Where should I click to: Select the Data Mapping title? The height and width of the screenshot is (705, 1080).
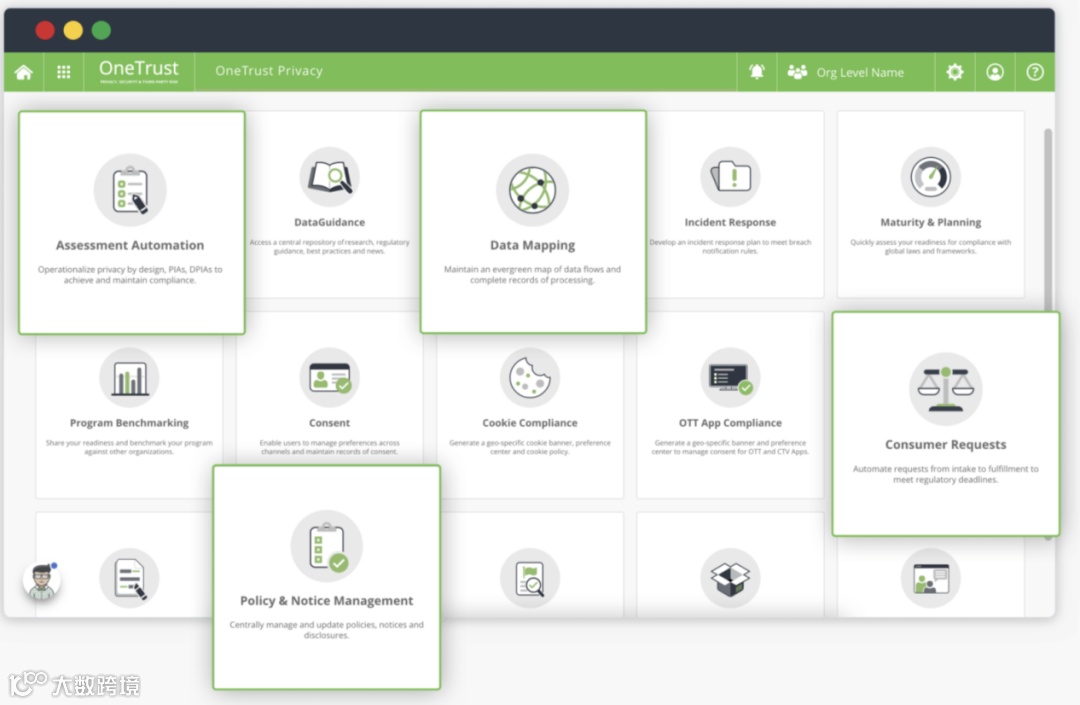click(532, 245)
